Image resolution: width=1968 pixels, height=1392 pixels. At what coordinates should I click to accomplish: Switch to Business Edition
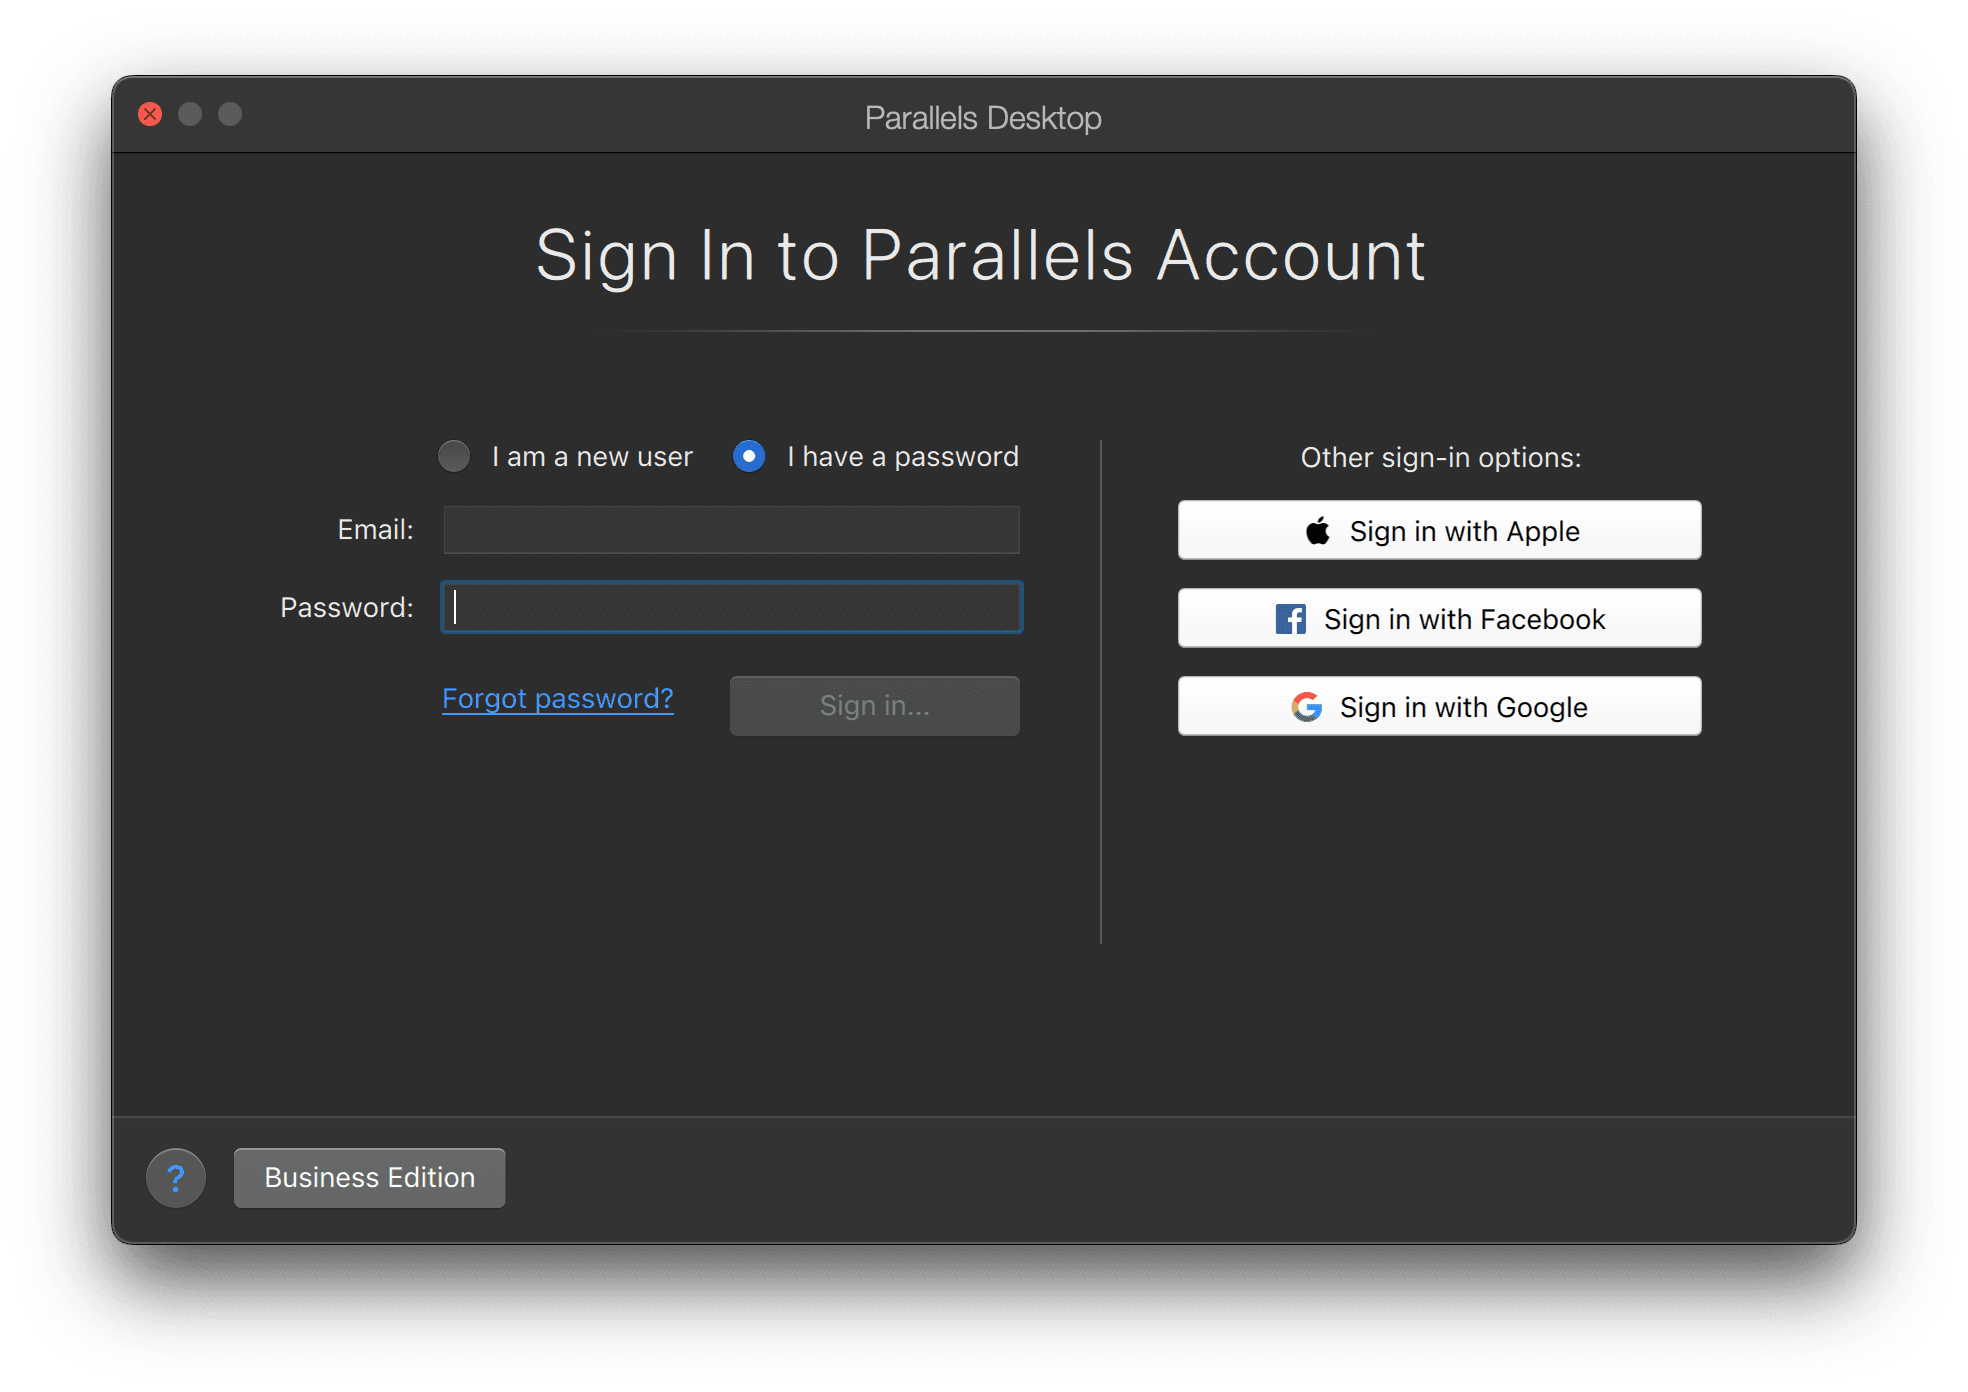click(370, 1178)
